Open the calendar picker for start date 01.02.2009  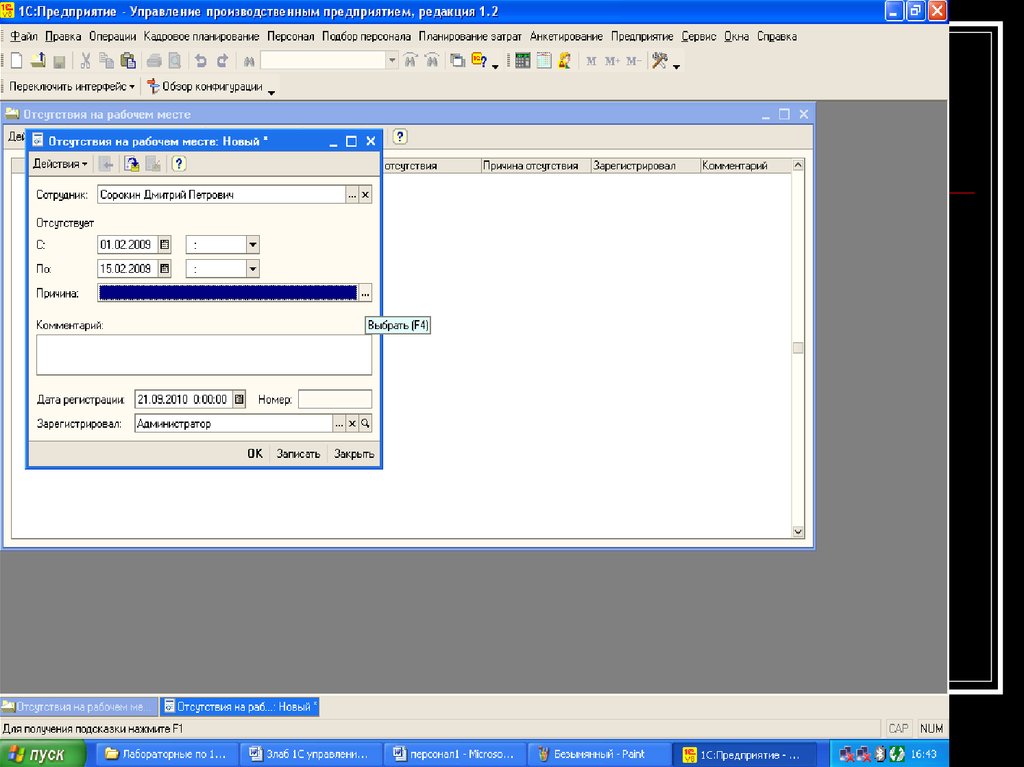coord(165,244)
